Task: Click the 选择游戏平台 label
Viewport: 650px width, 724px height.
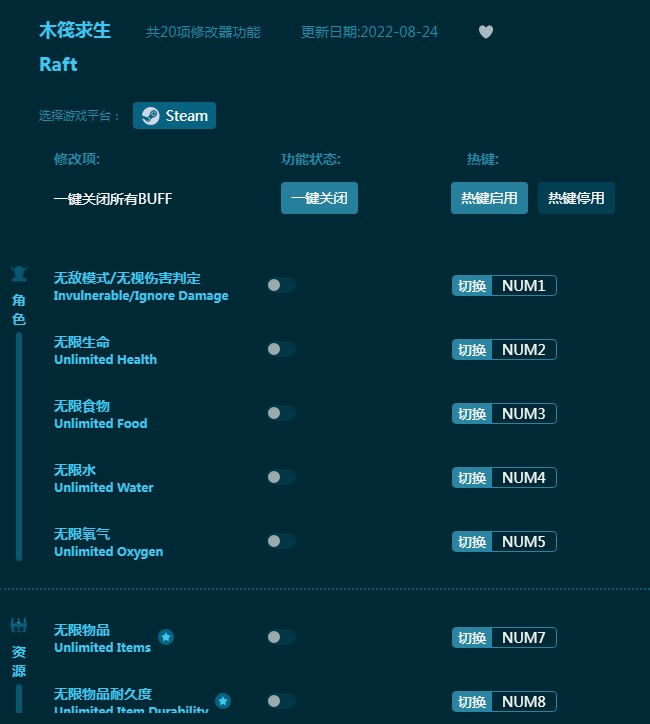Action: (79, 115)
